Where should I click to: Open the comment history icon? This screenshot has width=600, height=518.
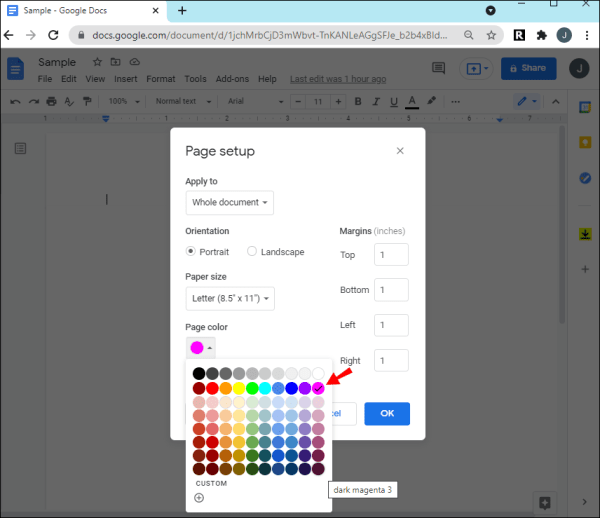pyautogui.click(x=439, y=68)
